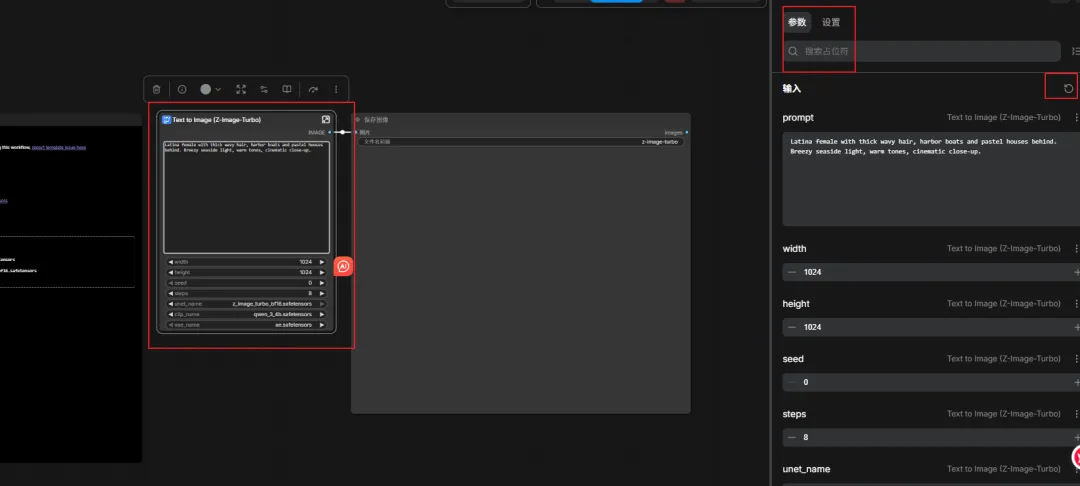The height and width of the screenshot is (486, 1080).
Task: Click the Text to Image (Z-Image-Turbo) node title
Action: click(216, 120)
